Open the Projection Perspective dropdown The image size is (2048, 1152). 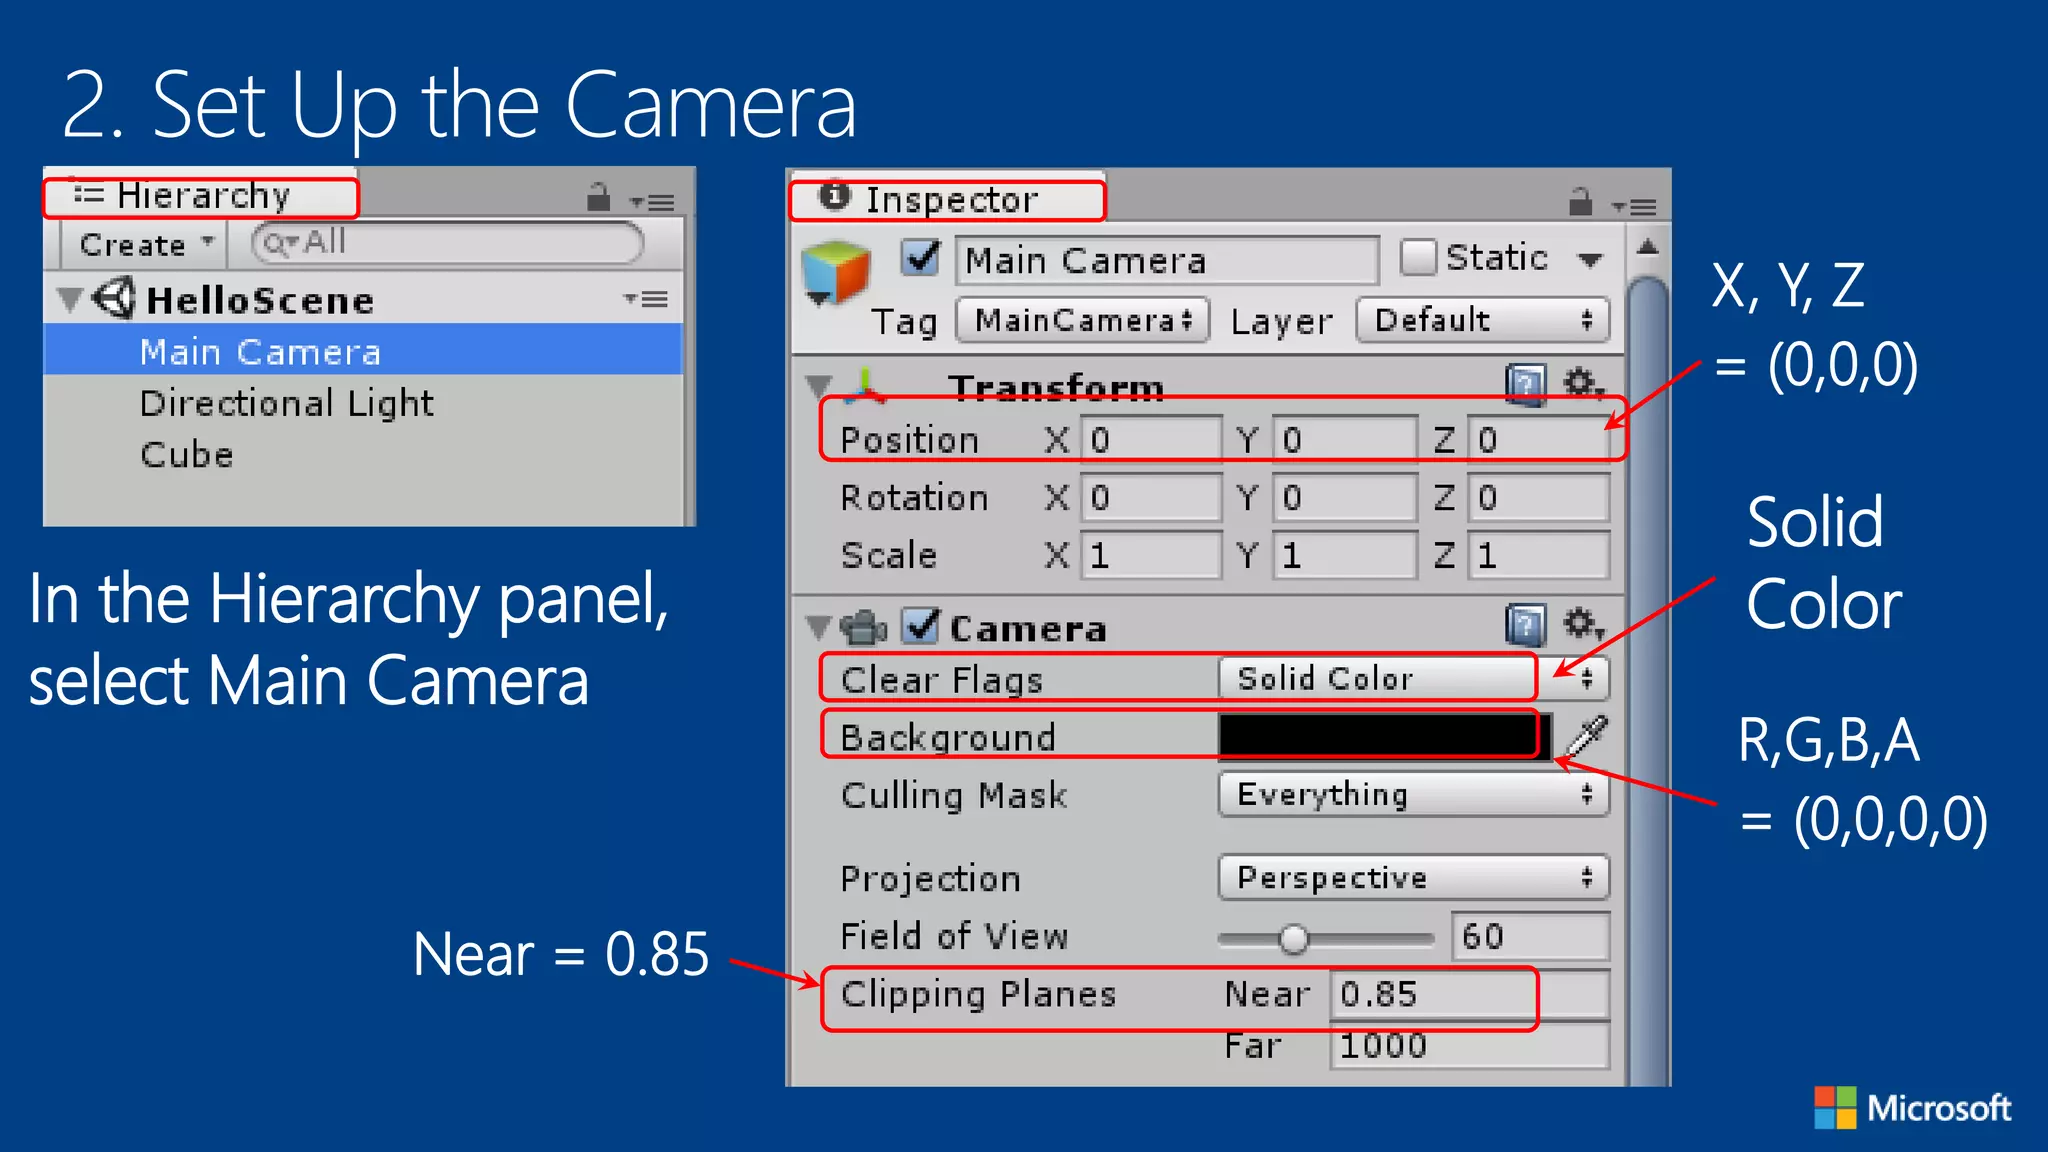[x=1413, y=877]
